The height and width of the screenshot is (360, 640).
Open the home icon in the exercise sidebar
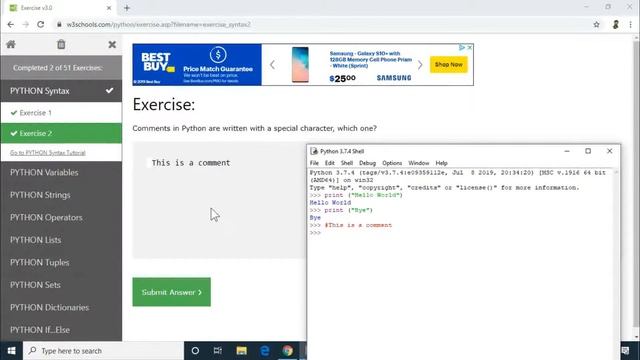tap(11, 44)
